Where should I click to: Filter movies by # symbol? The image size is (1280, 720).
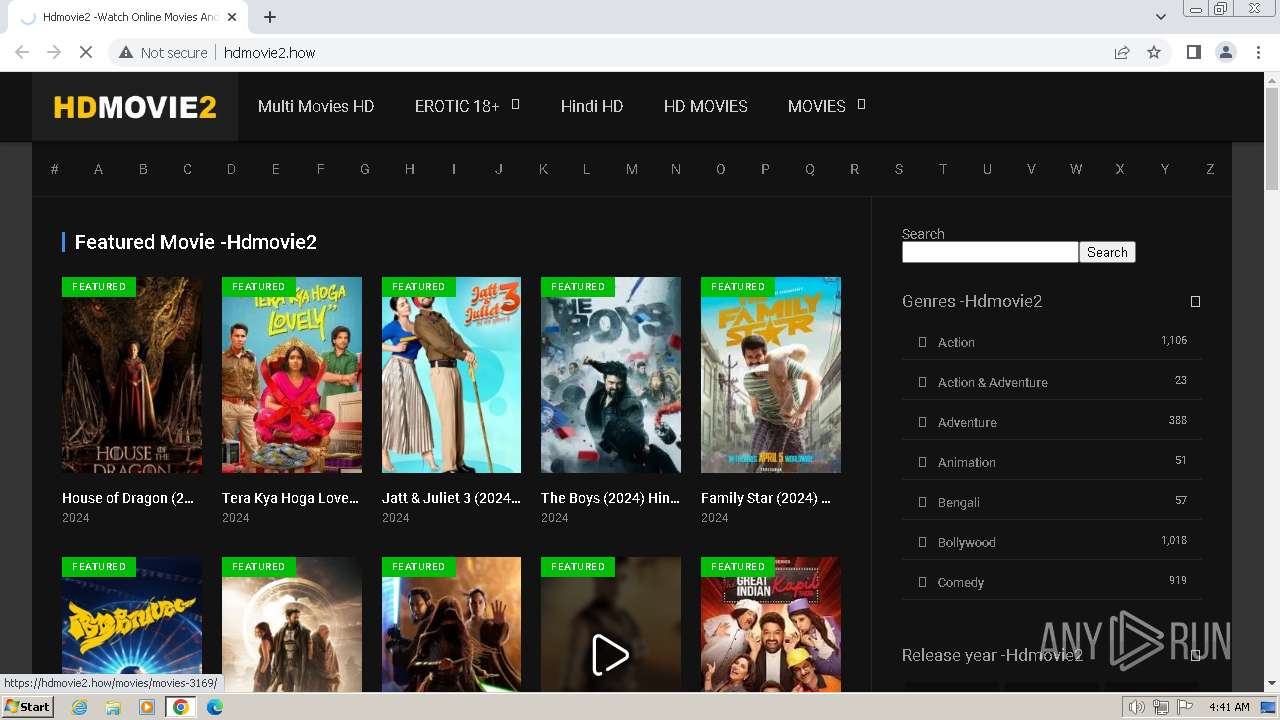54,169
